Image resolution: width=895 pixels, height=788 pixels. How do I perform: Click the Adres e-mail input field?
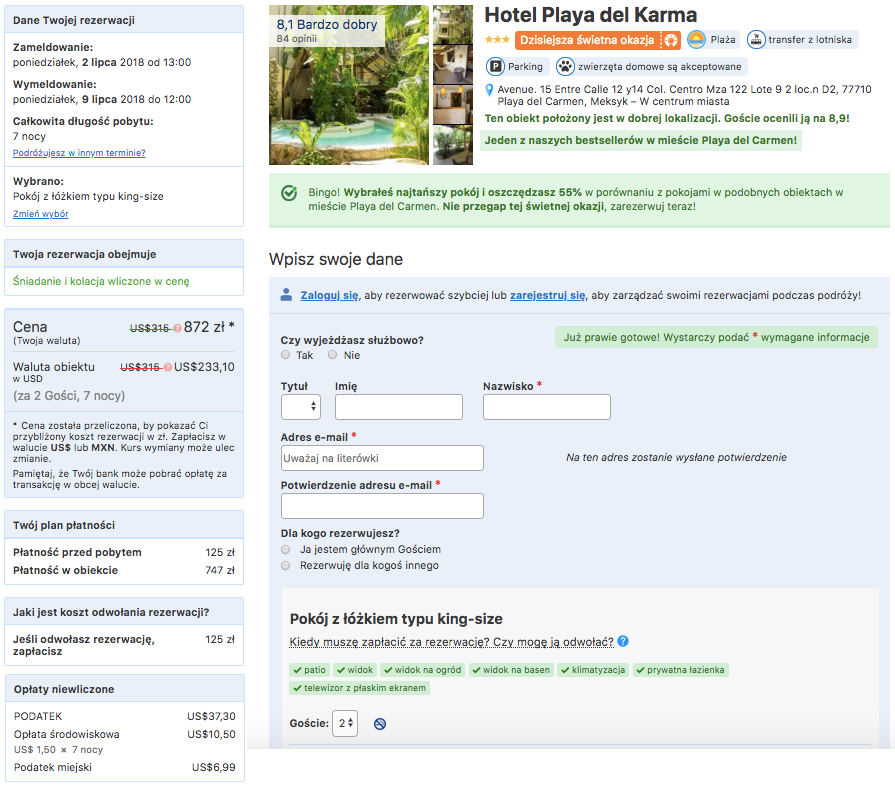pyautogui.click(x=382, y=458)
